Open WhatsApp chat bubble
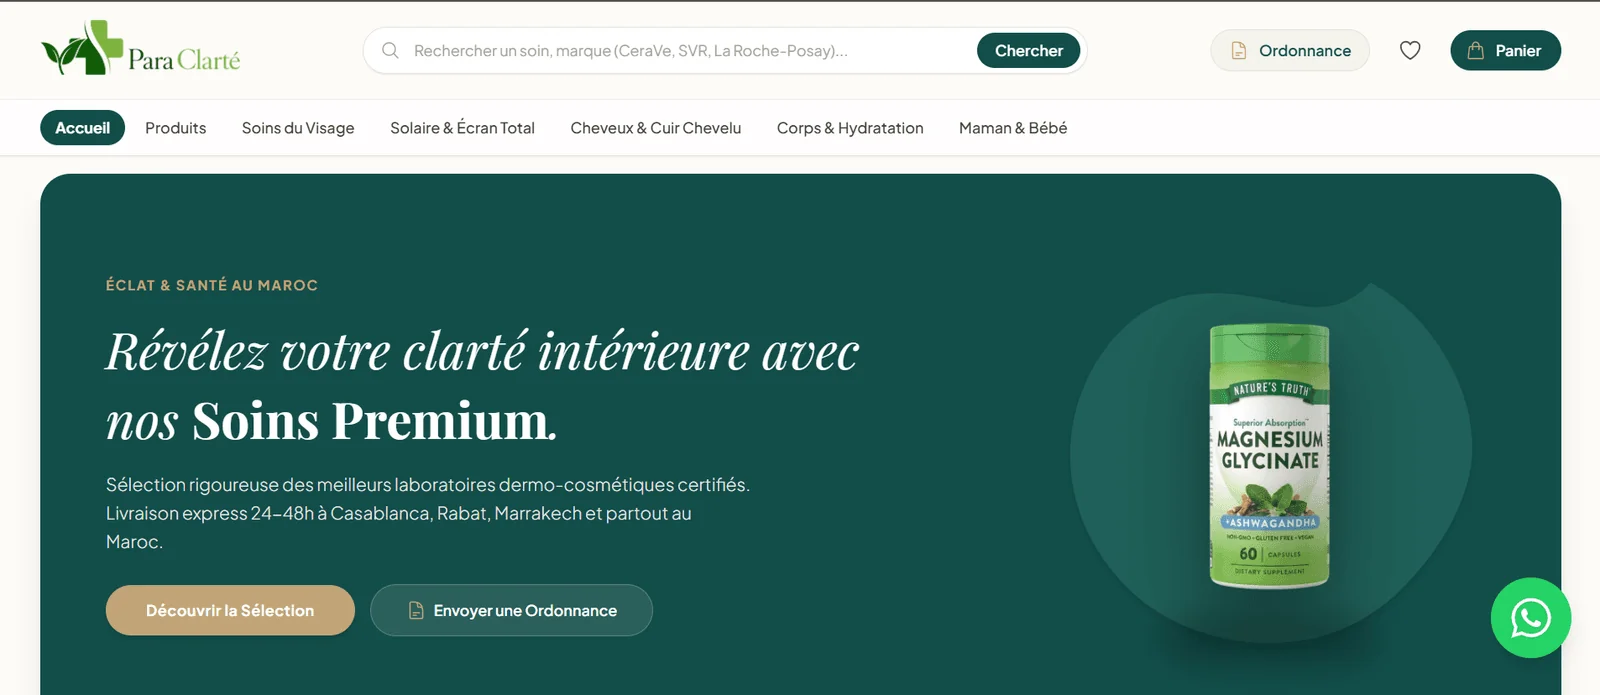The height and width of the screenshot is (695, 1600). point(1531,618)
